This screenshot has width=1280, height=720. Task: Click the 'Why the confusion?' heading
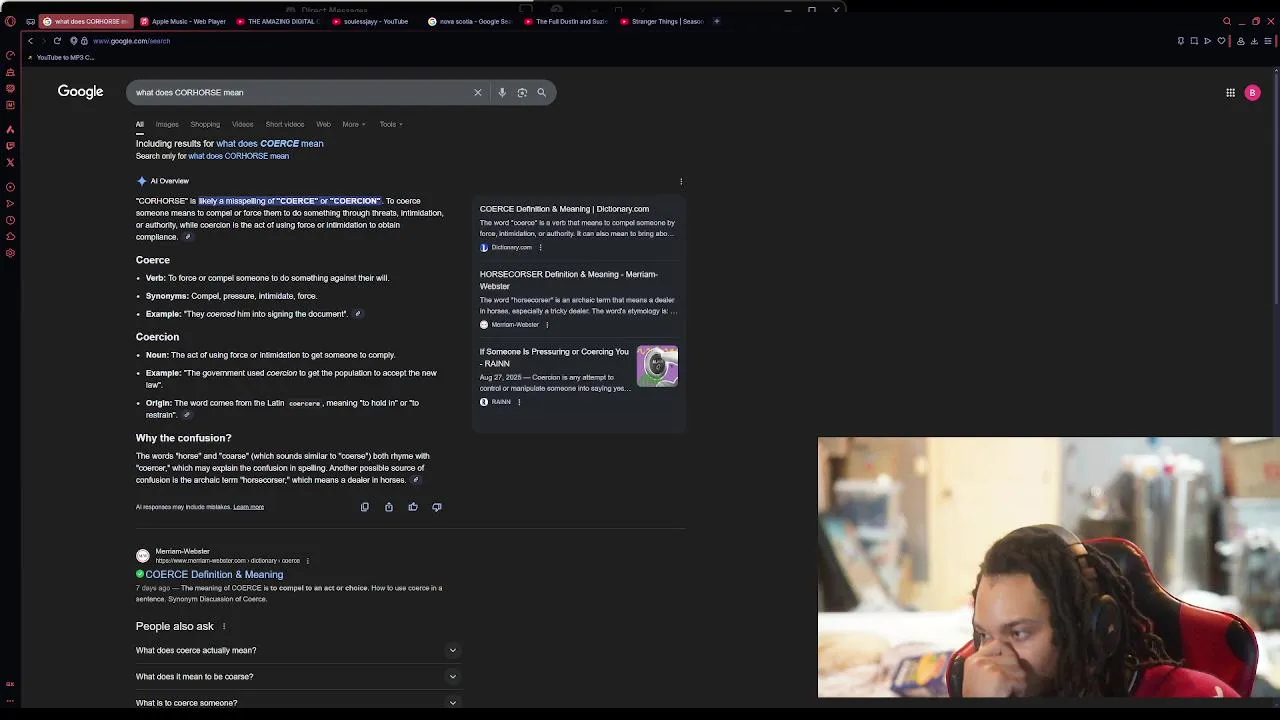click(x=183, y=438)
